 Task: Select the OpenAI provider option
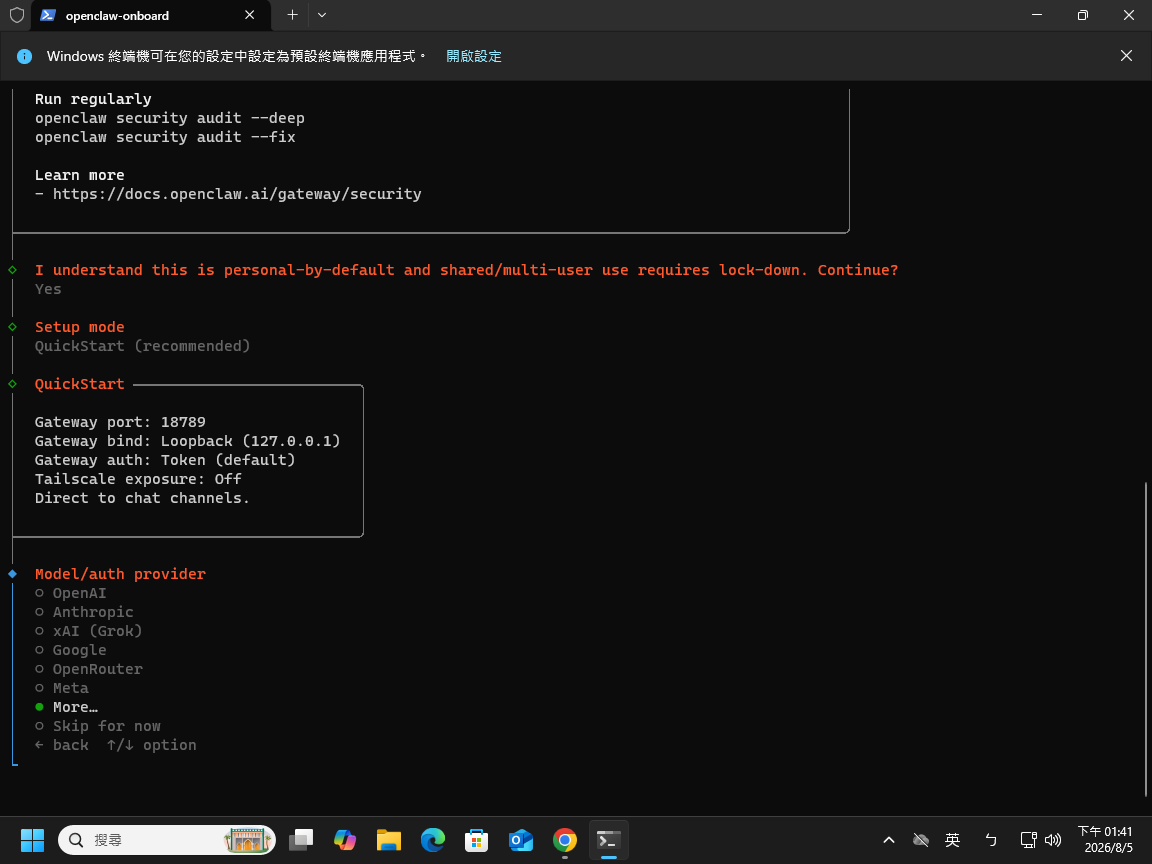click(71, 593)
